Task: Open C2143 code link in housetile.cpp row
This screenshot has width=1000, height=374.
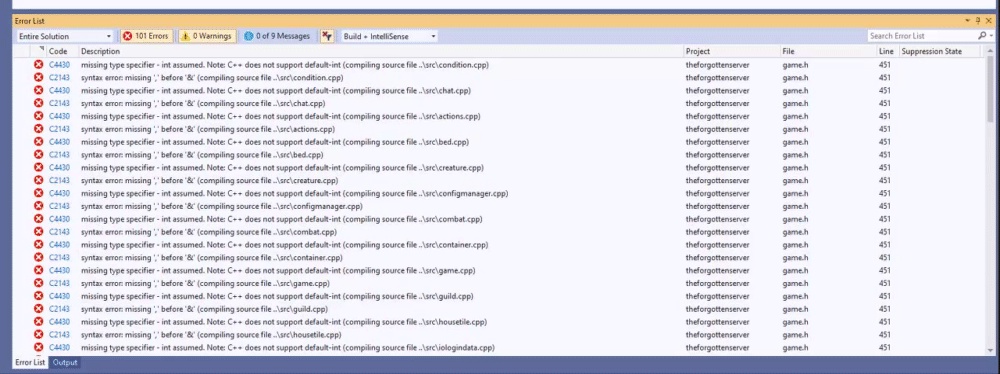Action: point(59,334)
